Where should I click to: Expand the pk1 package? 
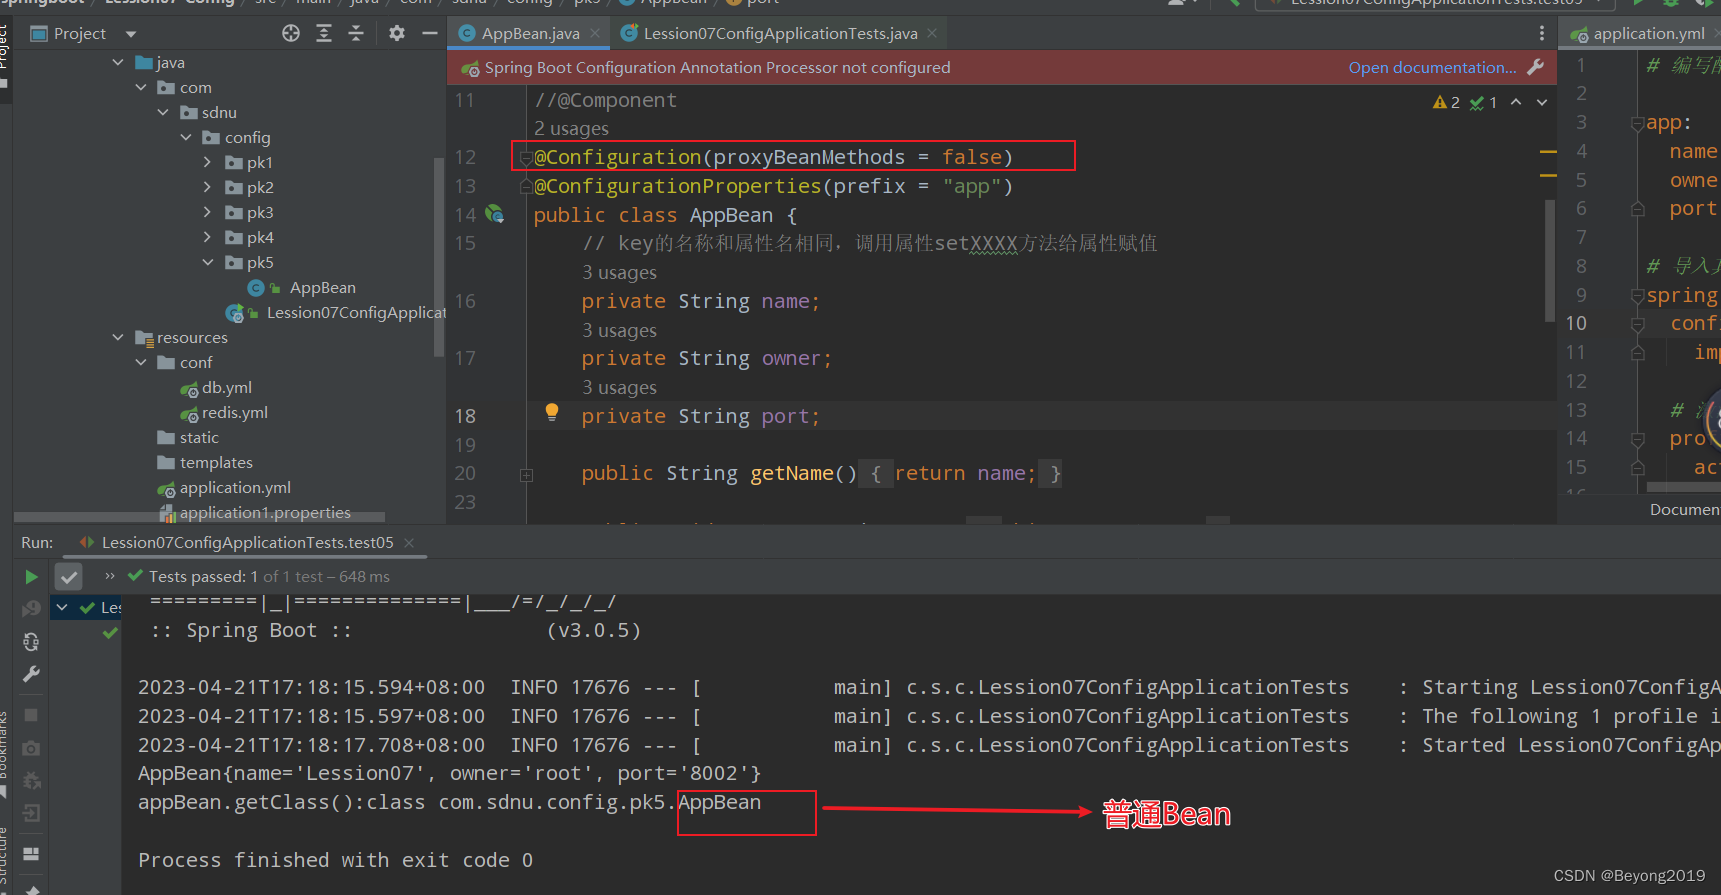[208, 162]
